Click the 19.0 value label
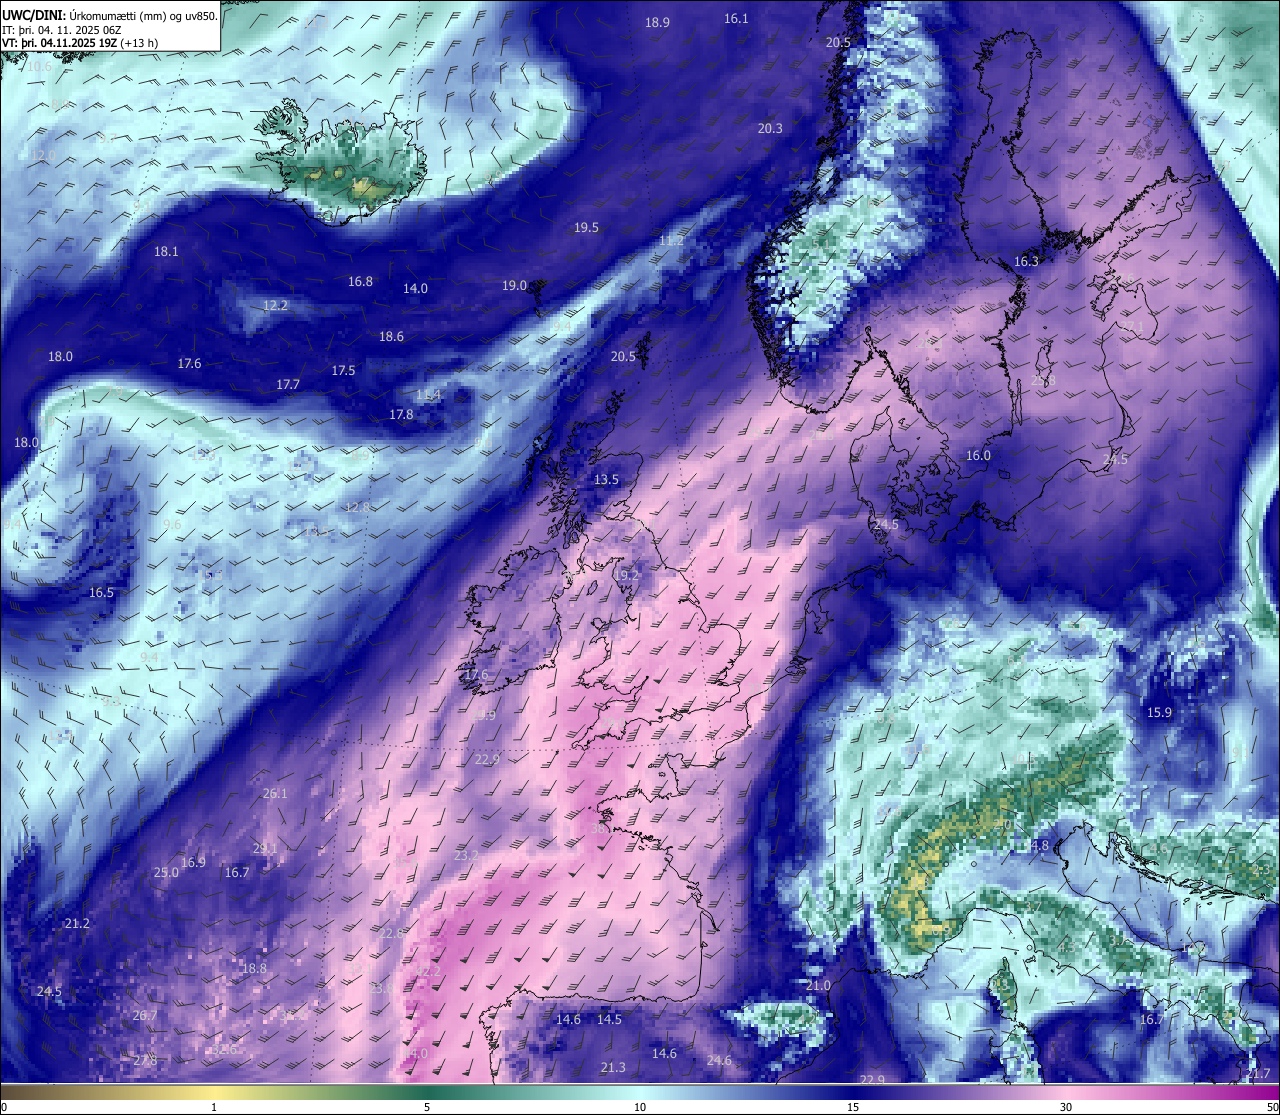1280x1115 pixels. [514, 286]
